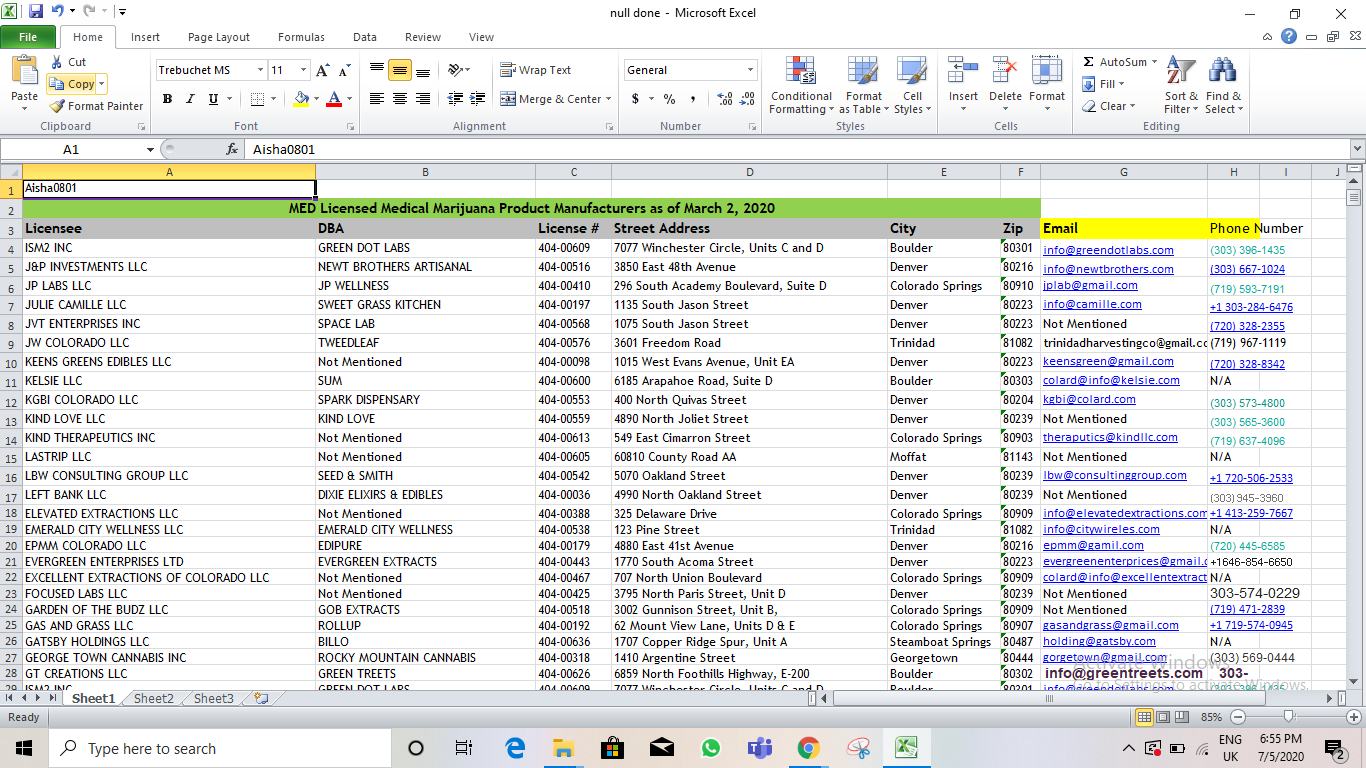This screenshot has height=768, width=1366.
Task: Toggle Bold formatting on selected cell
Action: [x=167, y=99]
